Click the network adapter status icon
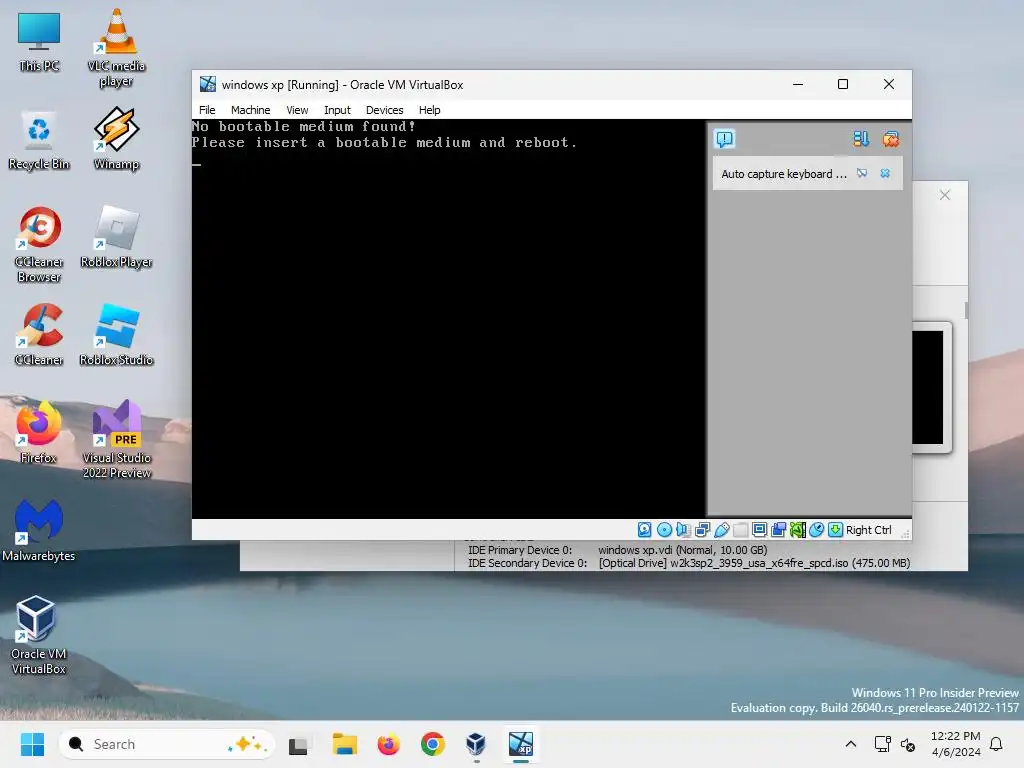Image resolution: width=1024 pixels, height=768 pixels. [x=703, y=530]
